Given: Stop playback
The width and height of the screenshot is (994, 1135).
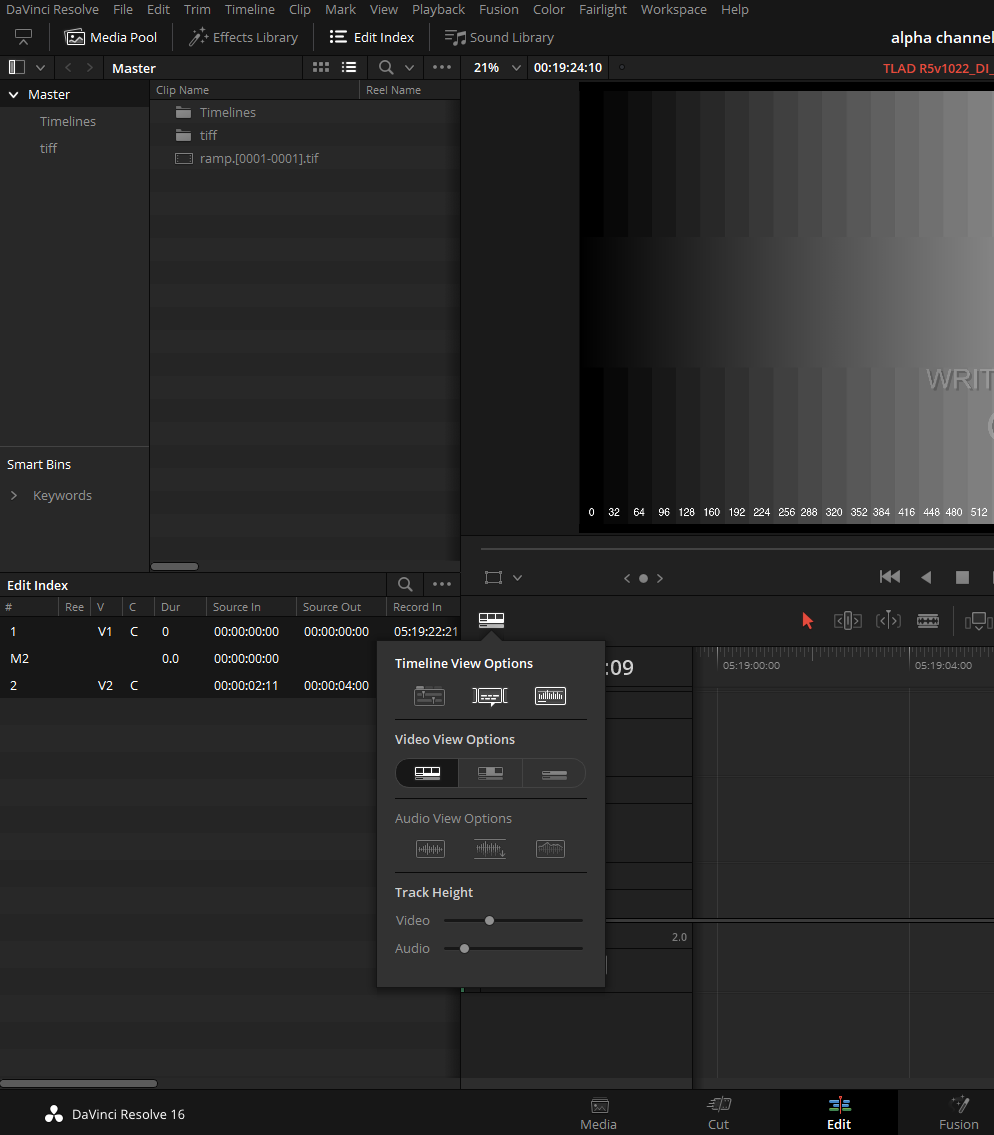Looking at the screenshot, I should point(962,577).
